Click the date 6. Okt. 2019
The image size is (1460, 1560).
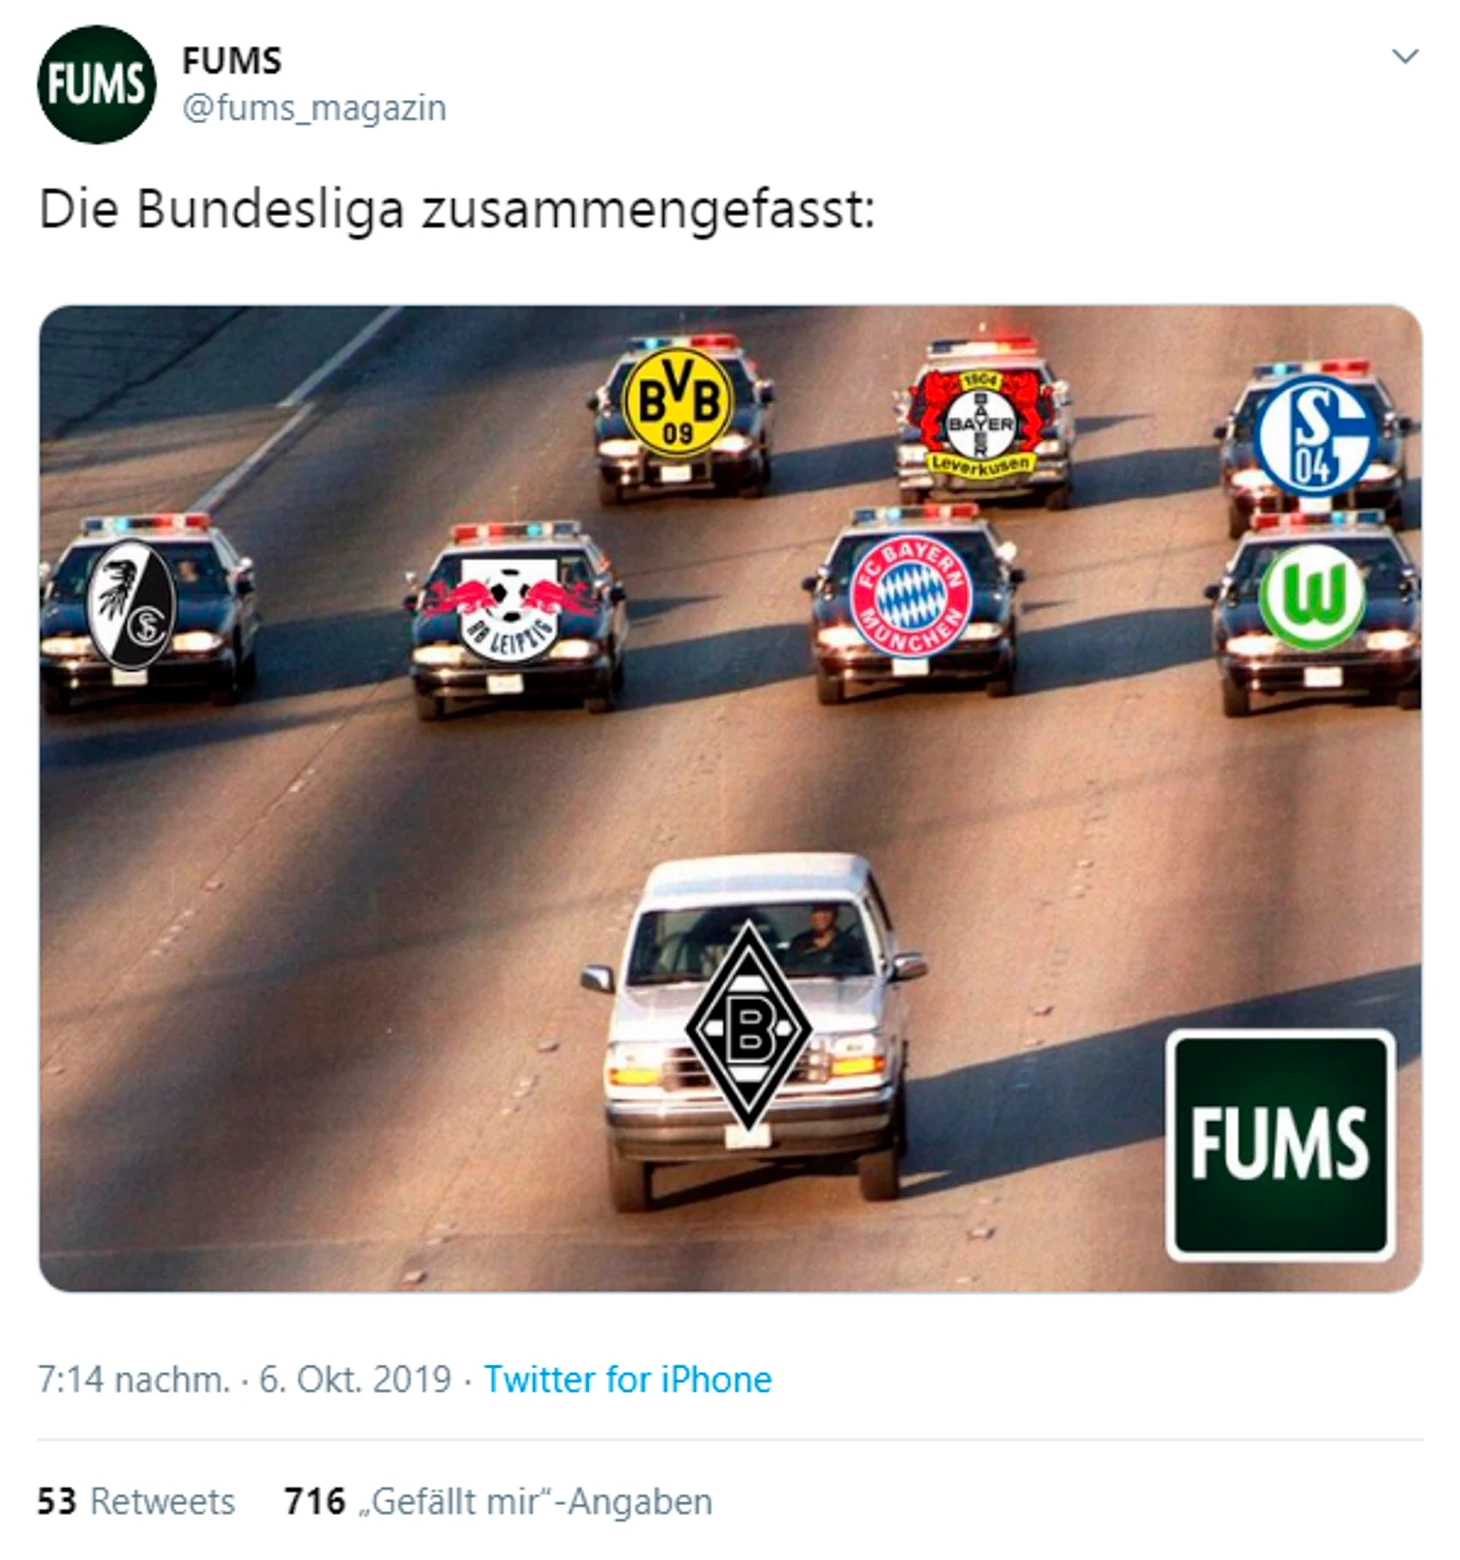(x=355, y=1379)
